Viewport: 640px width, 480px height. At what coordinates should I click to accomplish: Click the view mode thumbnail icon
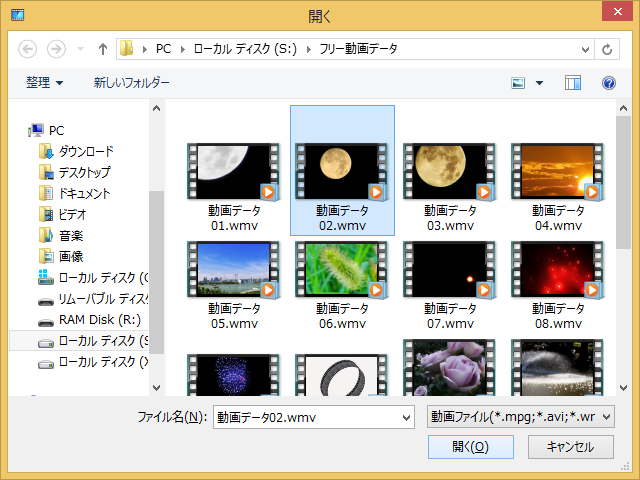518,83
